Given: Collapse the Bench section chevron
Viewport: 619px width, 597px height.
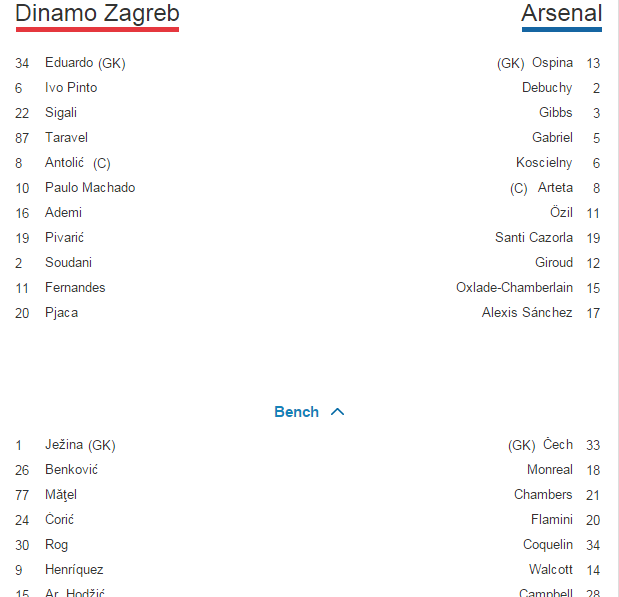Looking at the screenshot, I should (x=337, y=412).
